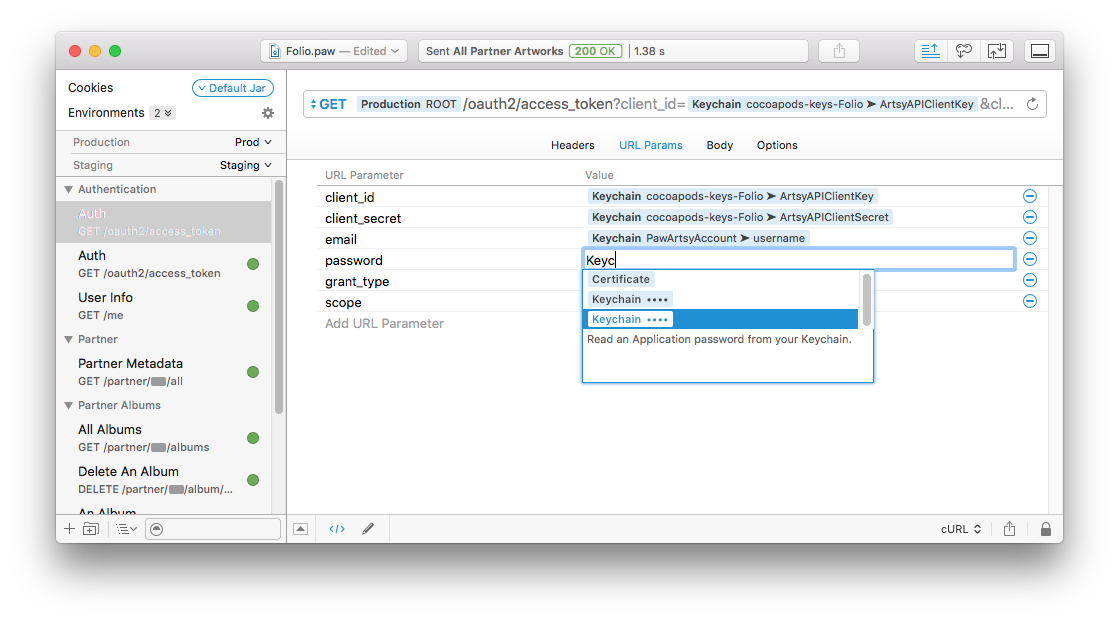
Task: Click the password value input field
Action: click(x=799, y=260)
